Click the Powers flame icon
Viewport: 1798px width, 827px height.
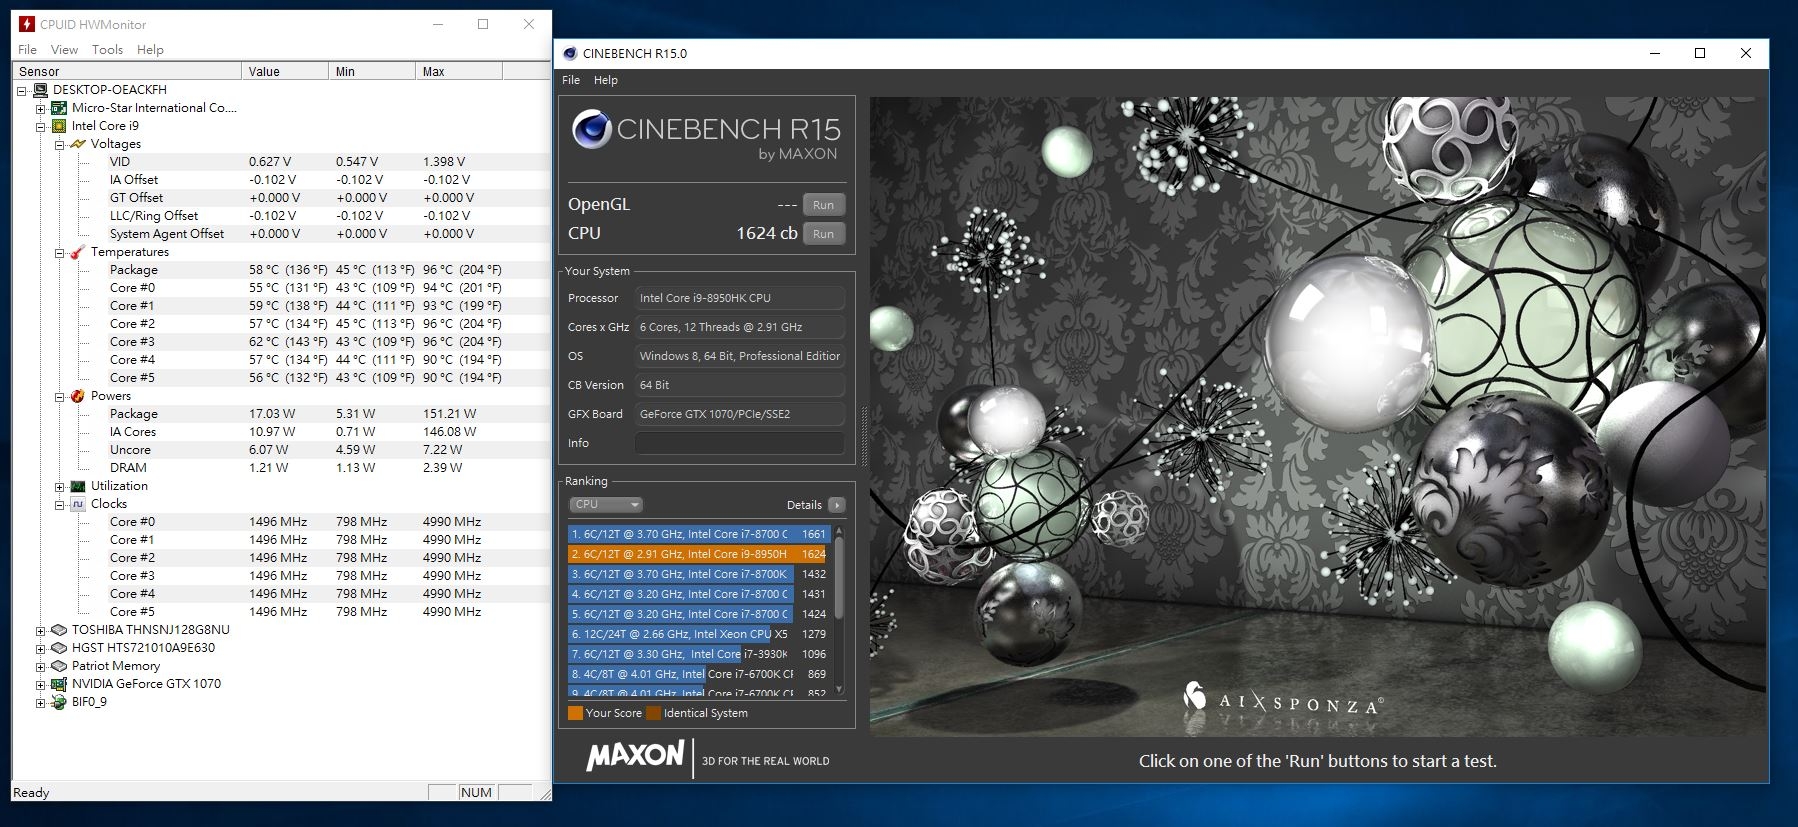coord(78,396)
